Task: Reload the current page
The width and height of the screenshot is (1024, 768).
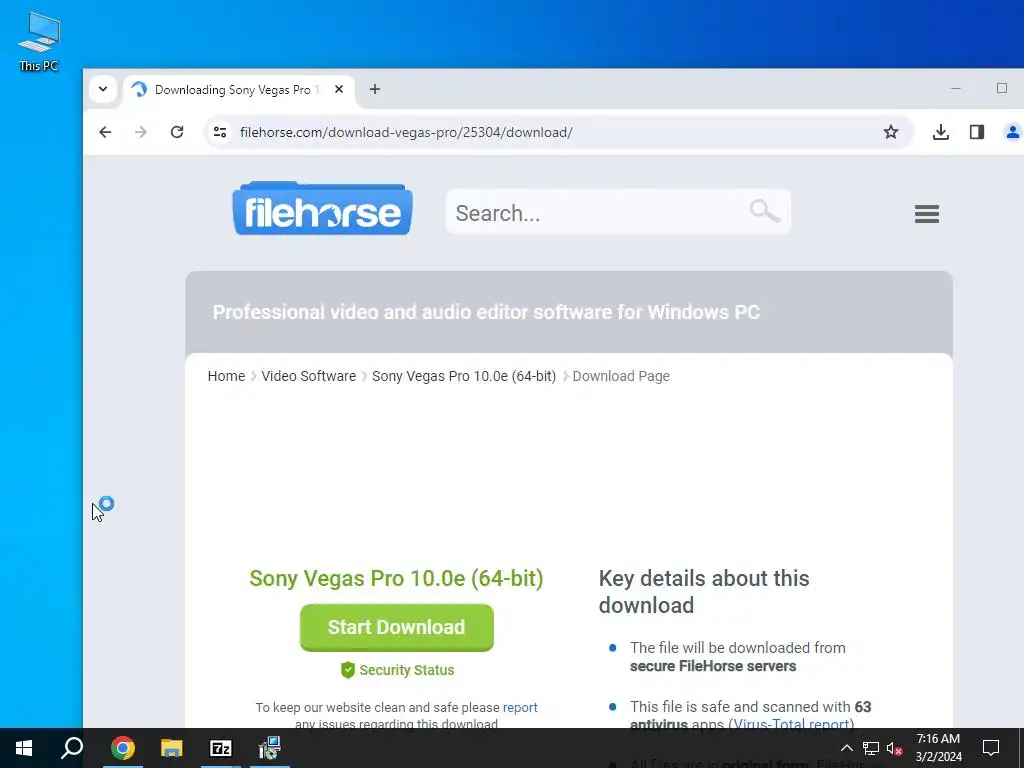Action: [x=177, y=132]
